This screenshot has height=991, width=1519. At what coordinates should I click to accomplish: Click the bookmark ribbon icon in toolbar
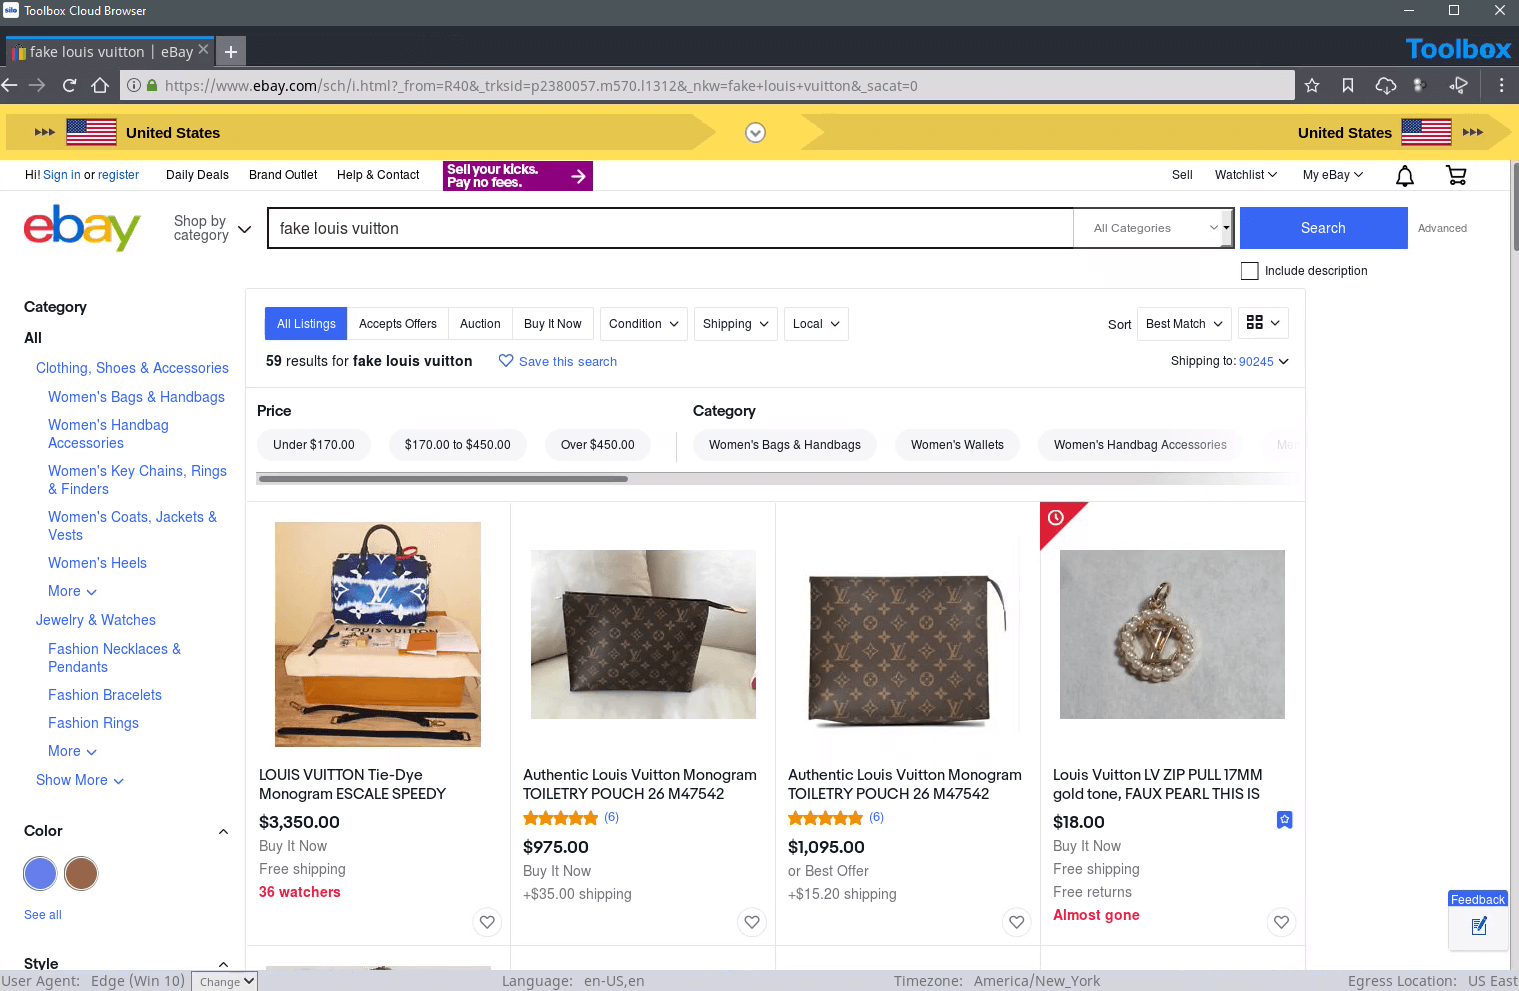coord(1348,86)
